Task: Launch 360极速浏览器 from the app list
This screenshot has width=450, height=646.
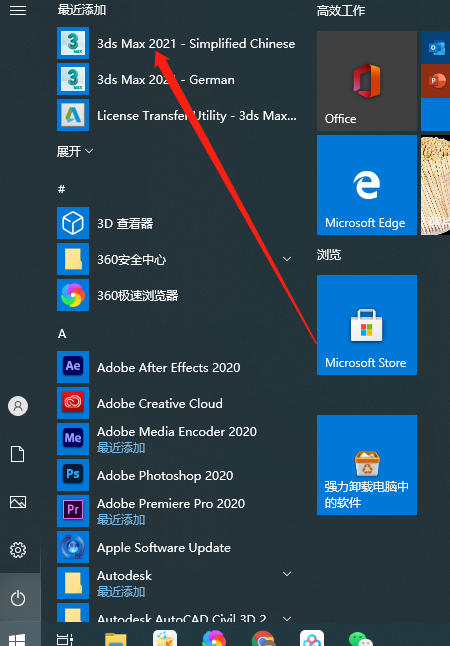Action: [x=177, y=295]
